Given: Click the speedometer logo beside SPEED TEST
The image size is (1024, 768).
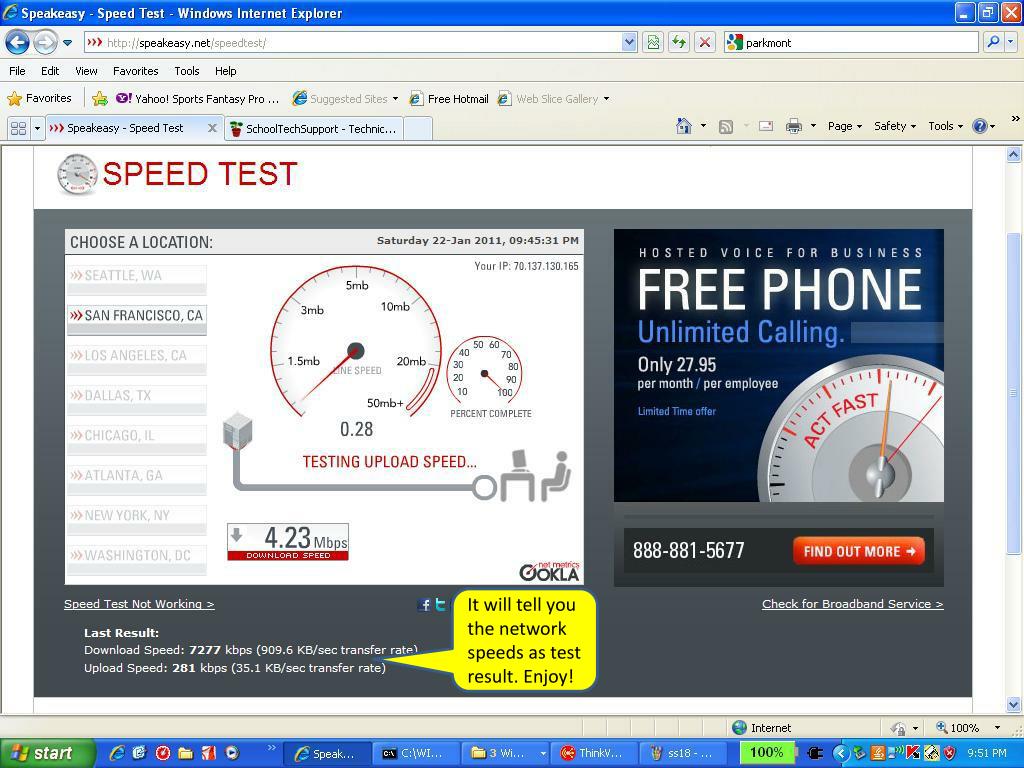Looking at the screenshot, I should pyautogui.click(x=77, y=174).
